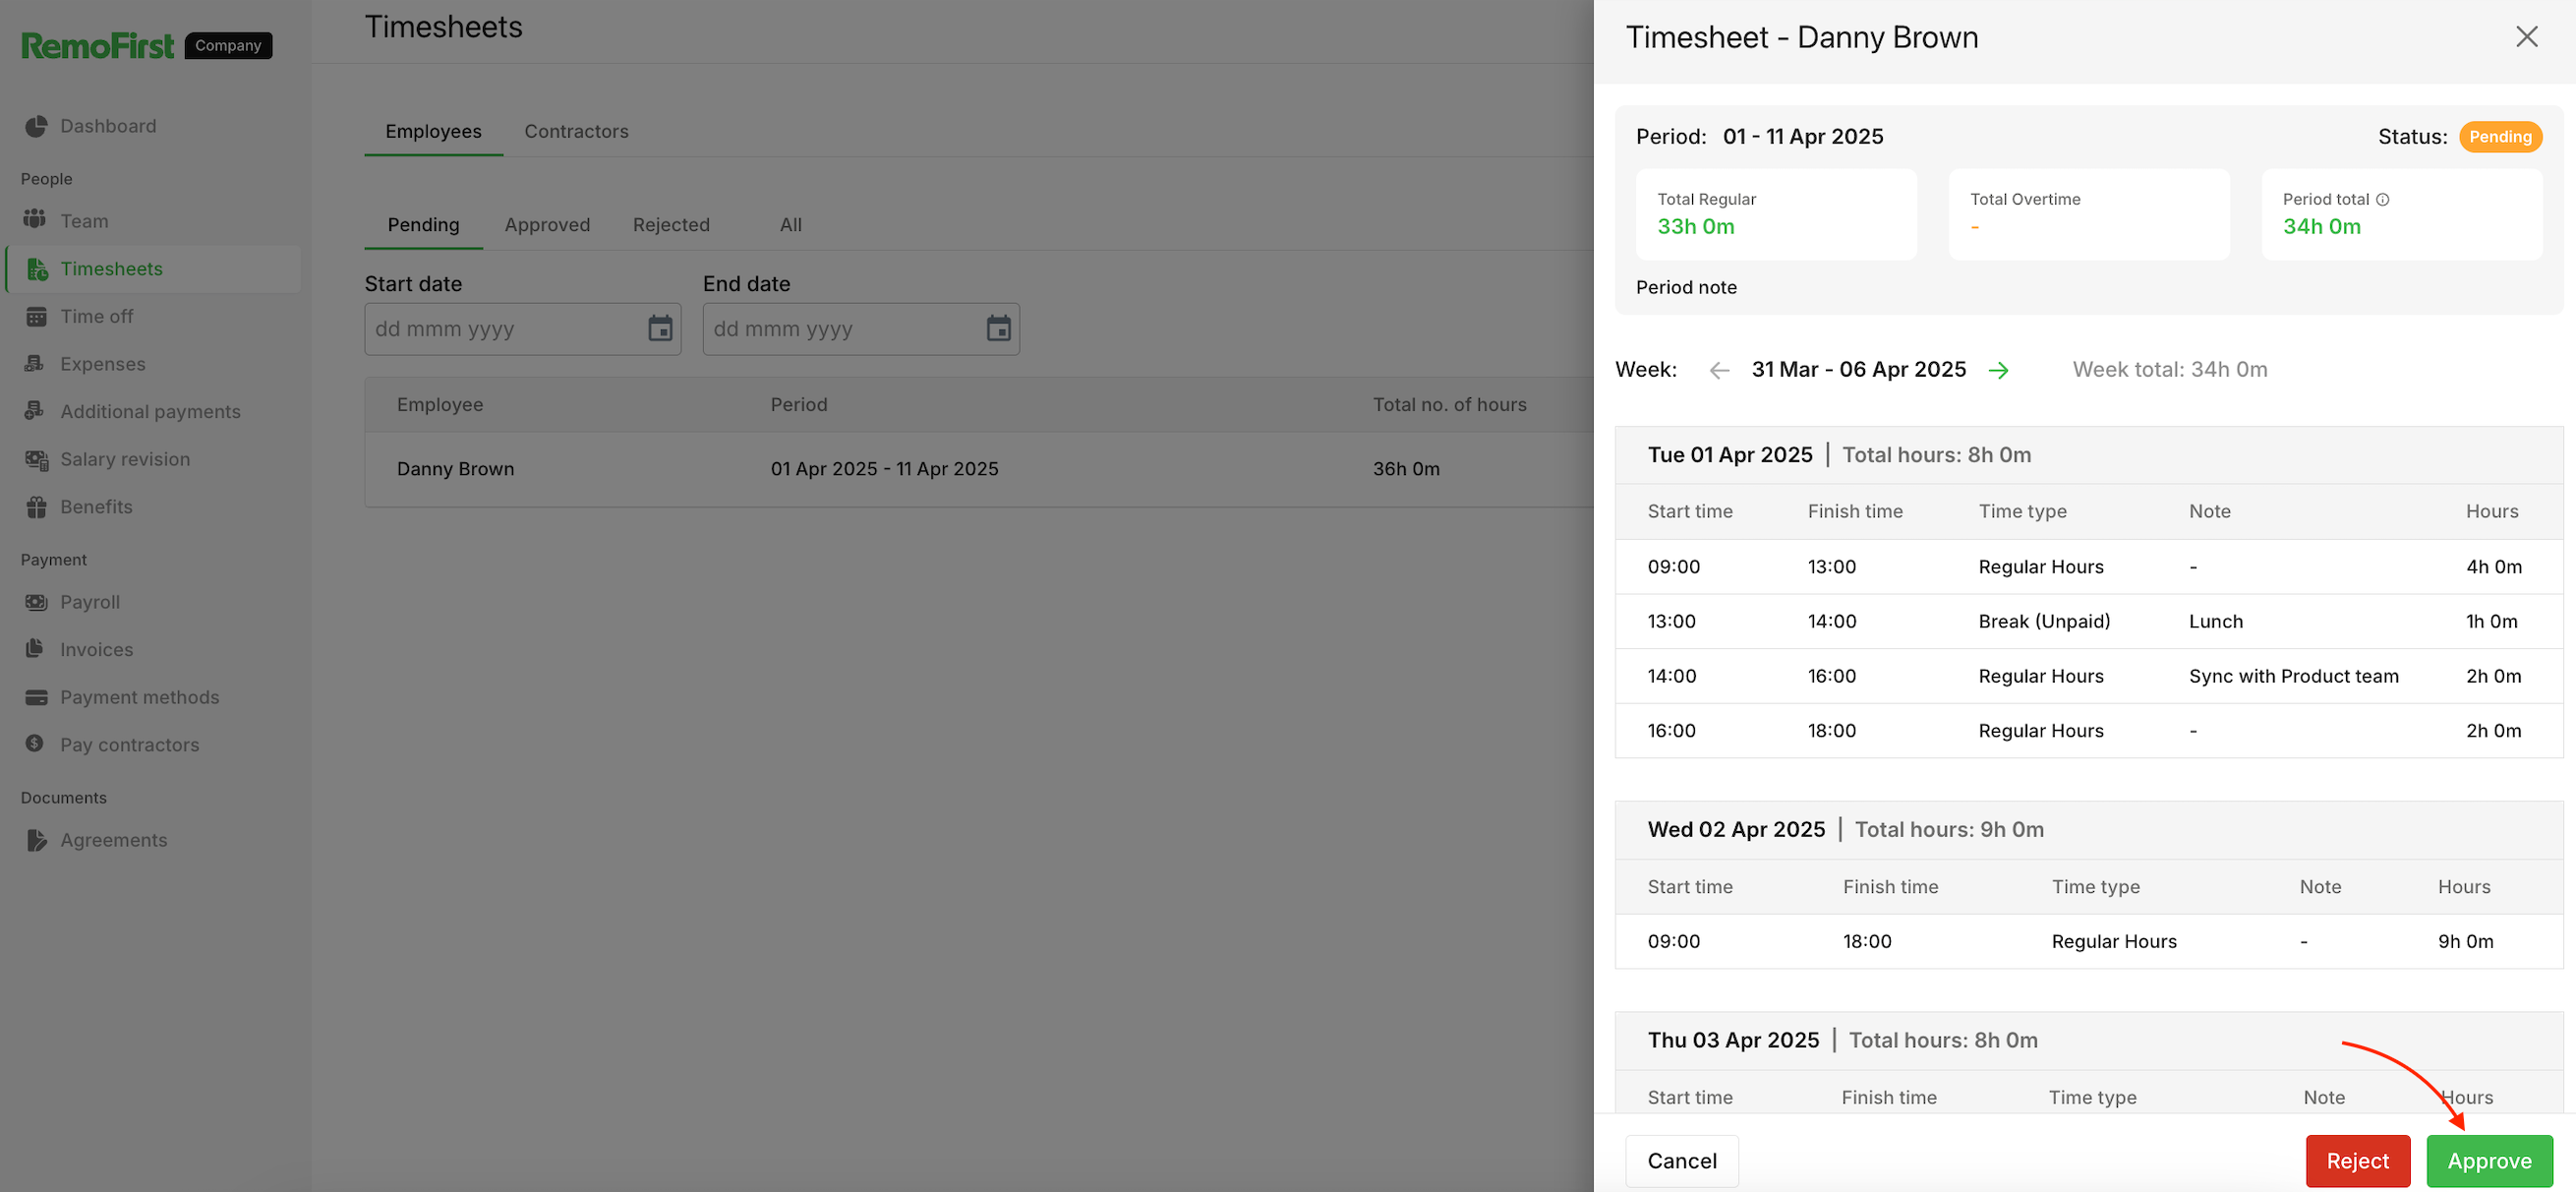Screen dimensions: 2576x1192
Task: Open Additional payments link
Action: (150, 411)
